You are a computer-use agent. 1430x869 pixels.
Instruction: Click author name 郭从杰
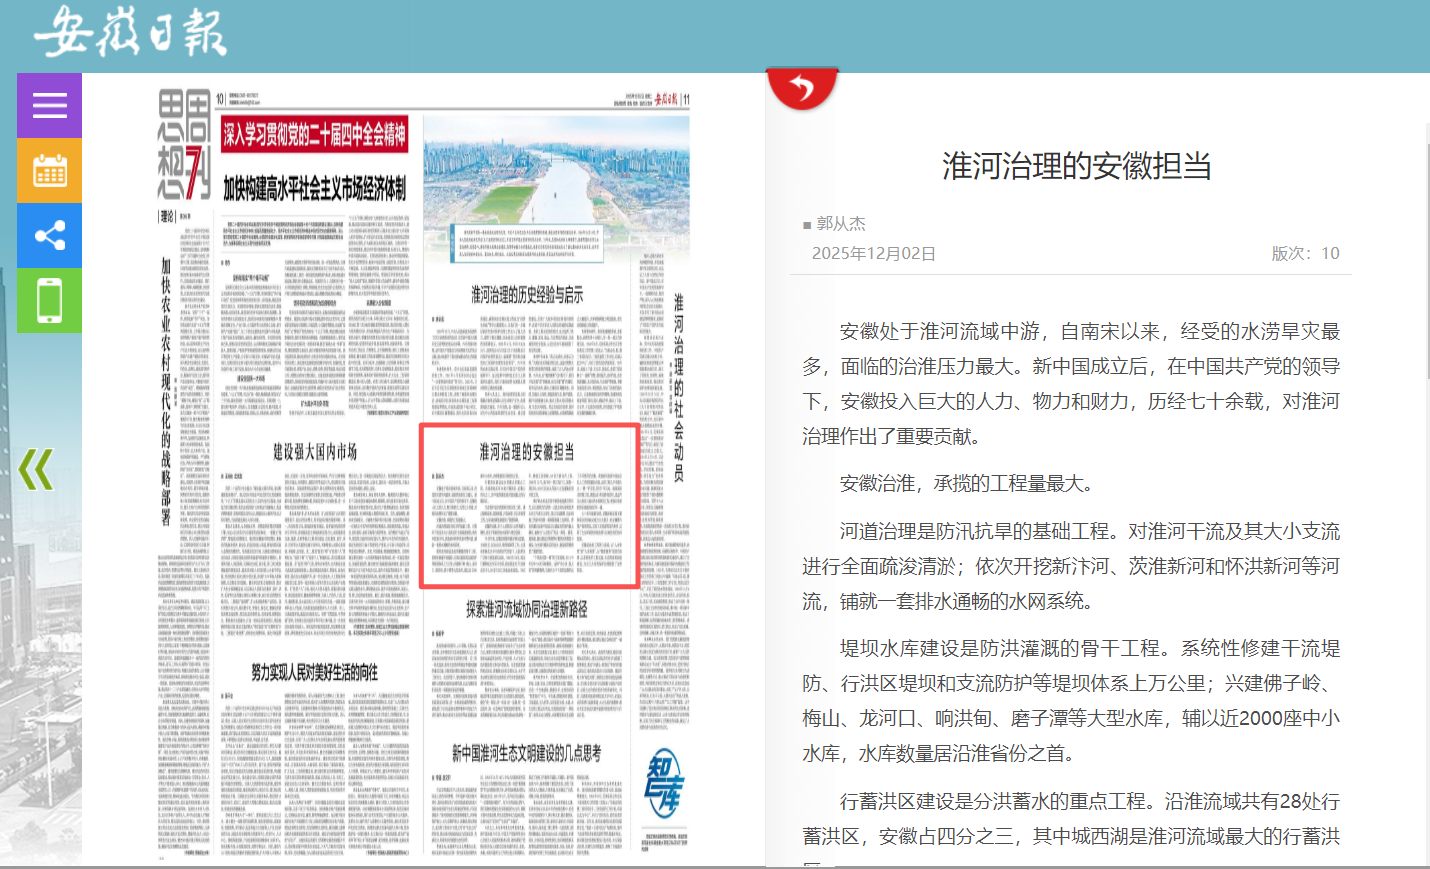(841, 224)
